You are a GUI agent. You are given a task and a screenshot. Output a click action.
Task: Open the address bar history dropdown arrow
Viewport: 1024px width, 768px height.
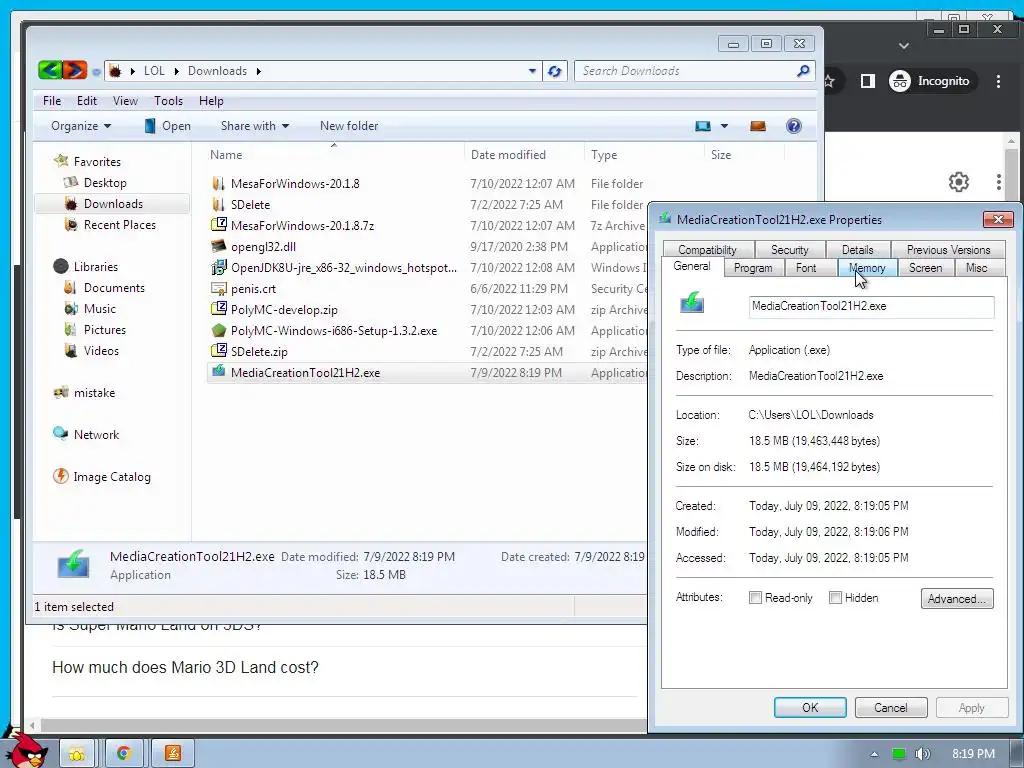click(532, 71)
